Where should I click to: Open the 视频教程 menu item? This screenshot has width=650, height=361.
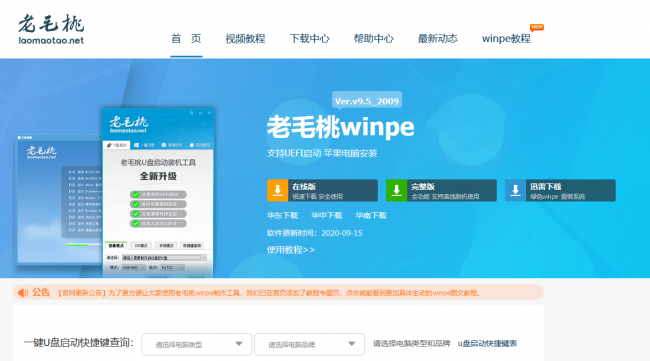(245, 39)
